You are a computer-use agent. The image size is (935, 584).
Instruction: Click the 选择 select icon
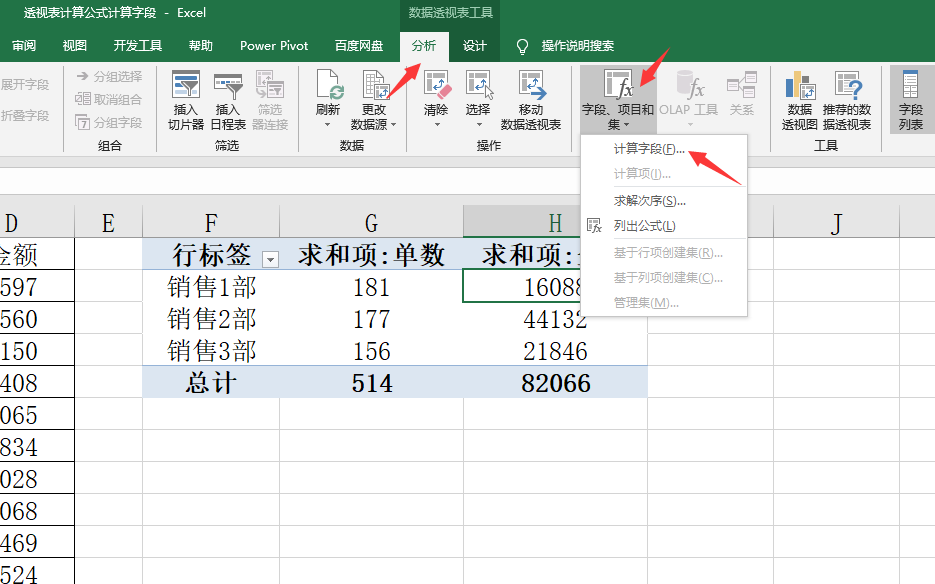coord(479,85)
